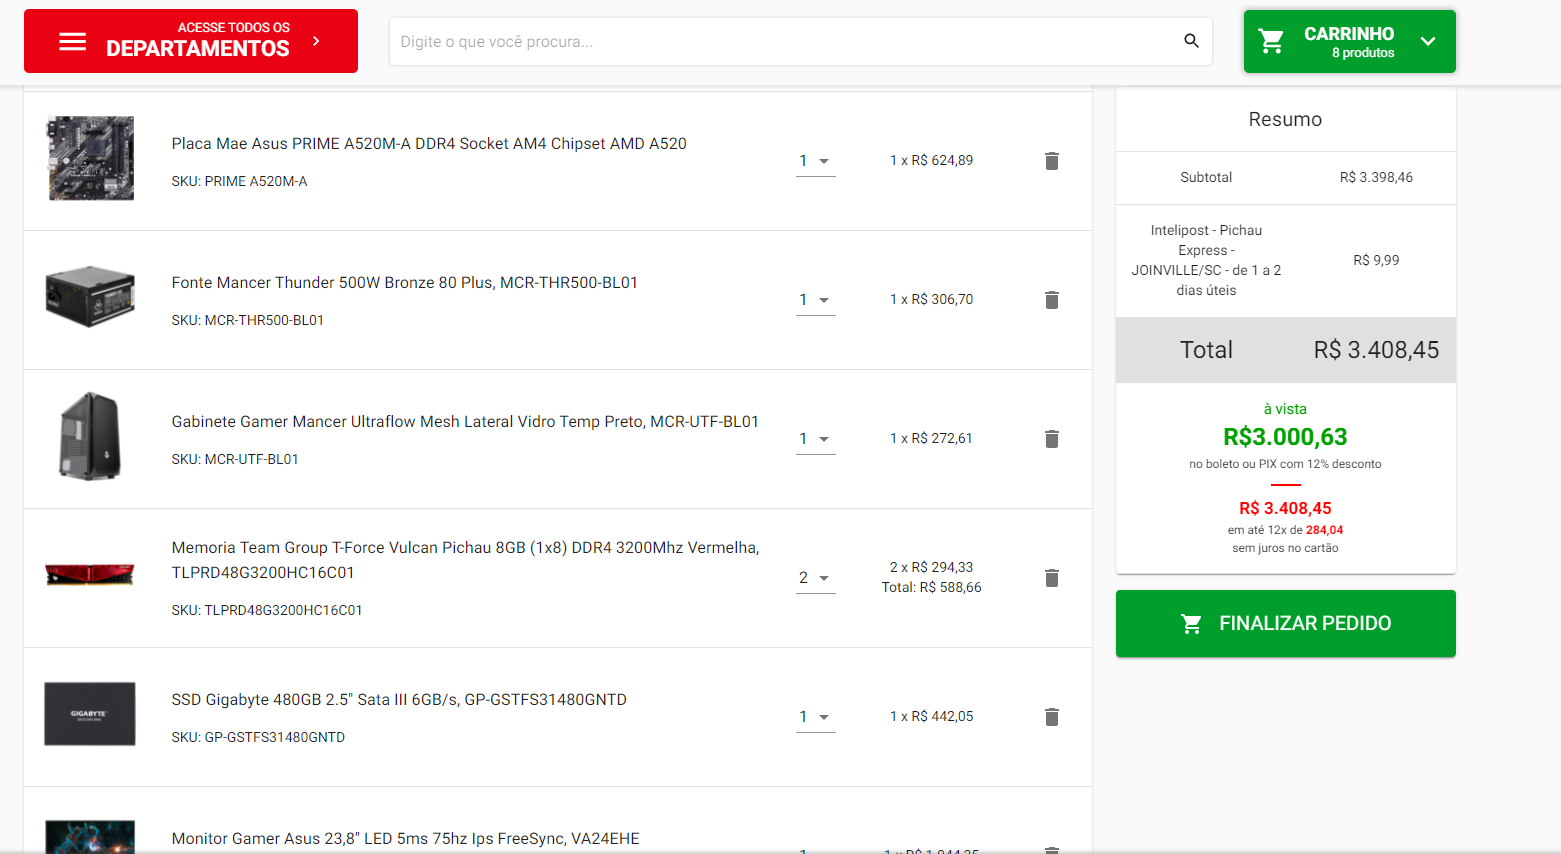
Task: Change quantity of SSD Gigabyte 480GB
Action: pos(815,717)
